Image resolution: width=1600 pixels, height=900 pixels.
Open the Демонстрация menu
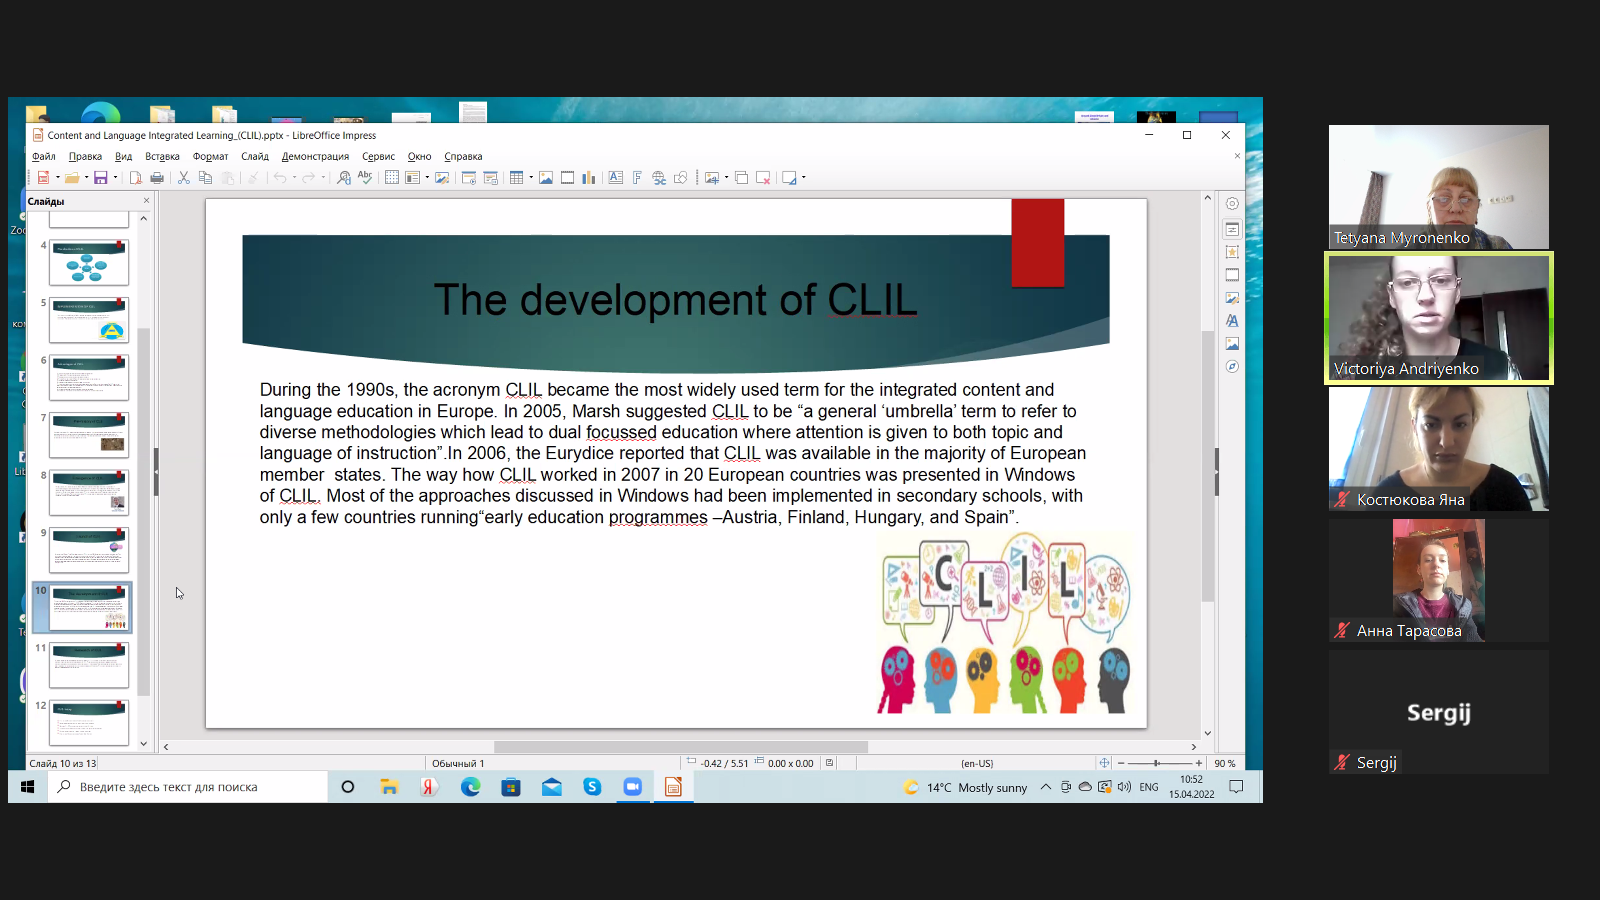[x=315, y=157]
